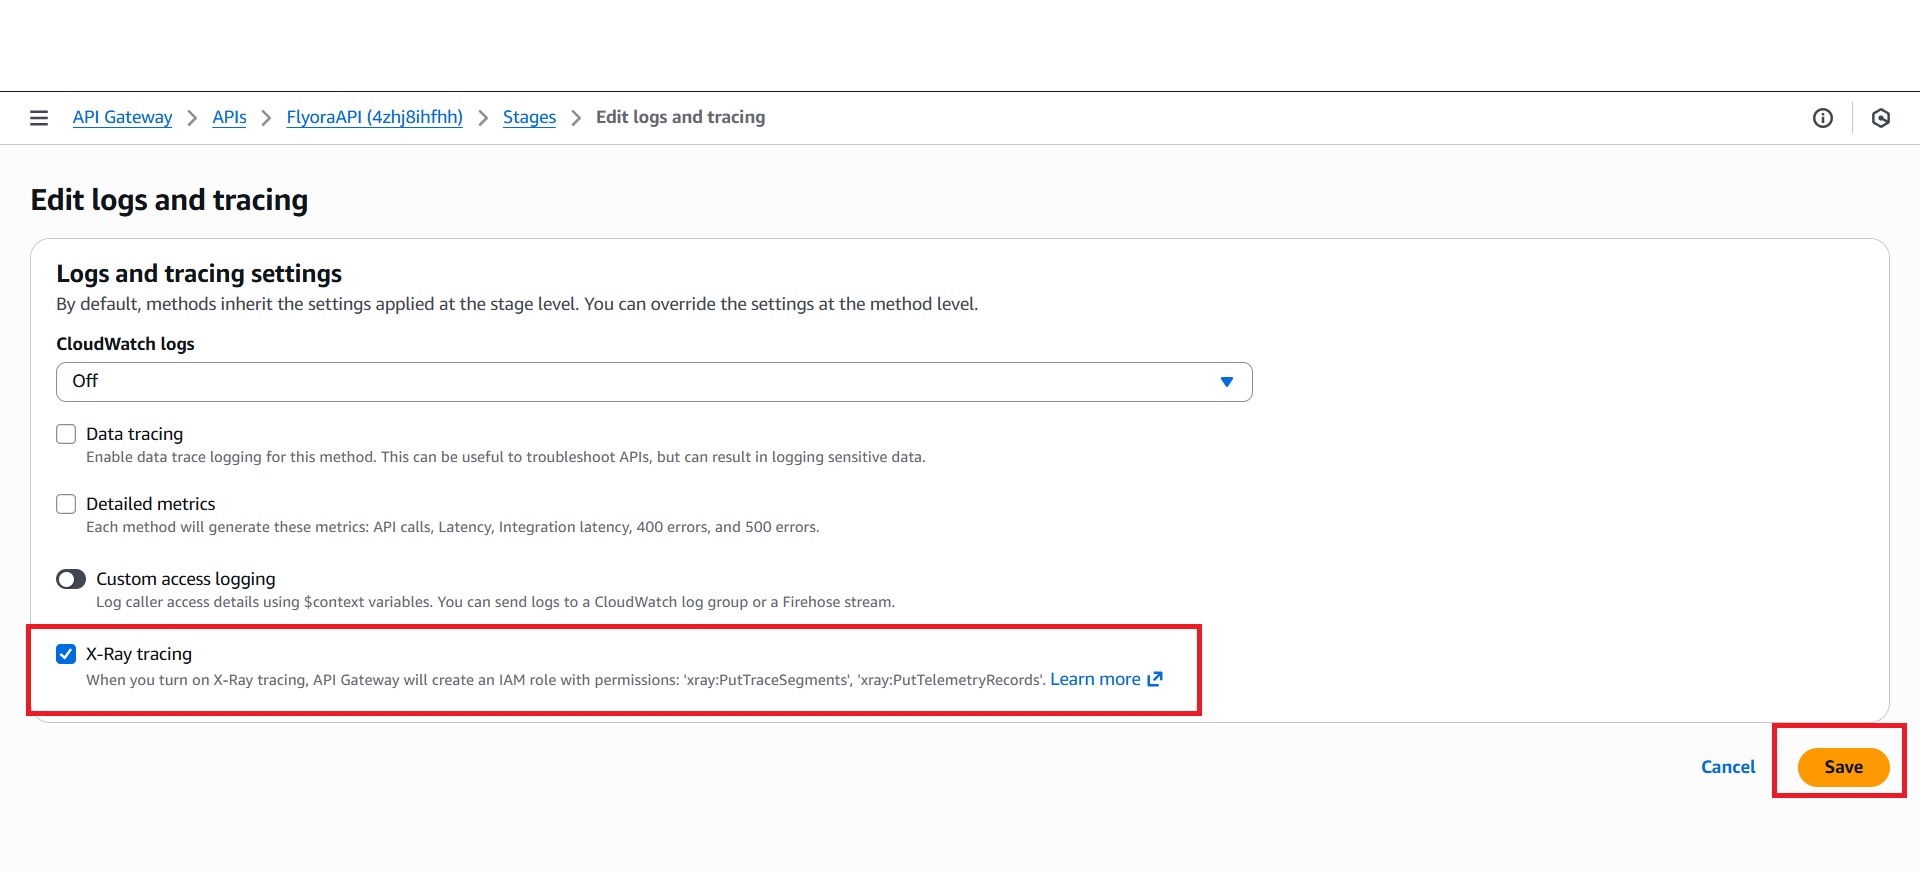The height and width of the screenshot is (888, 1920).
Task: Click the 'Off' value in CloudWatch logs
Action: [86, 381]
